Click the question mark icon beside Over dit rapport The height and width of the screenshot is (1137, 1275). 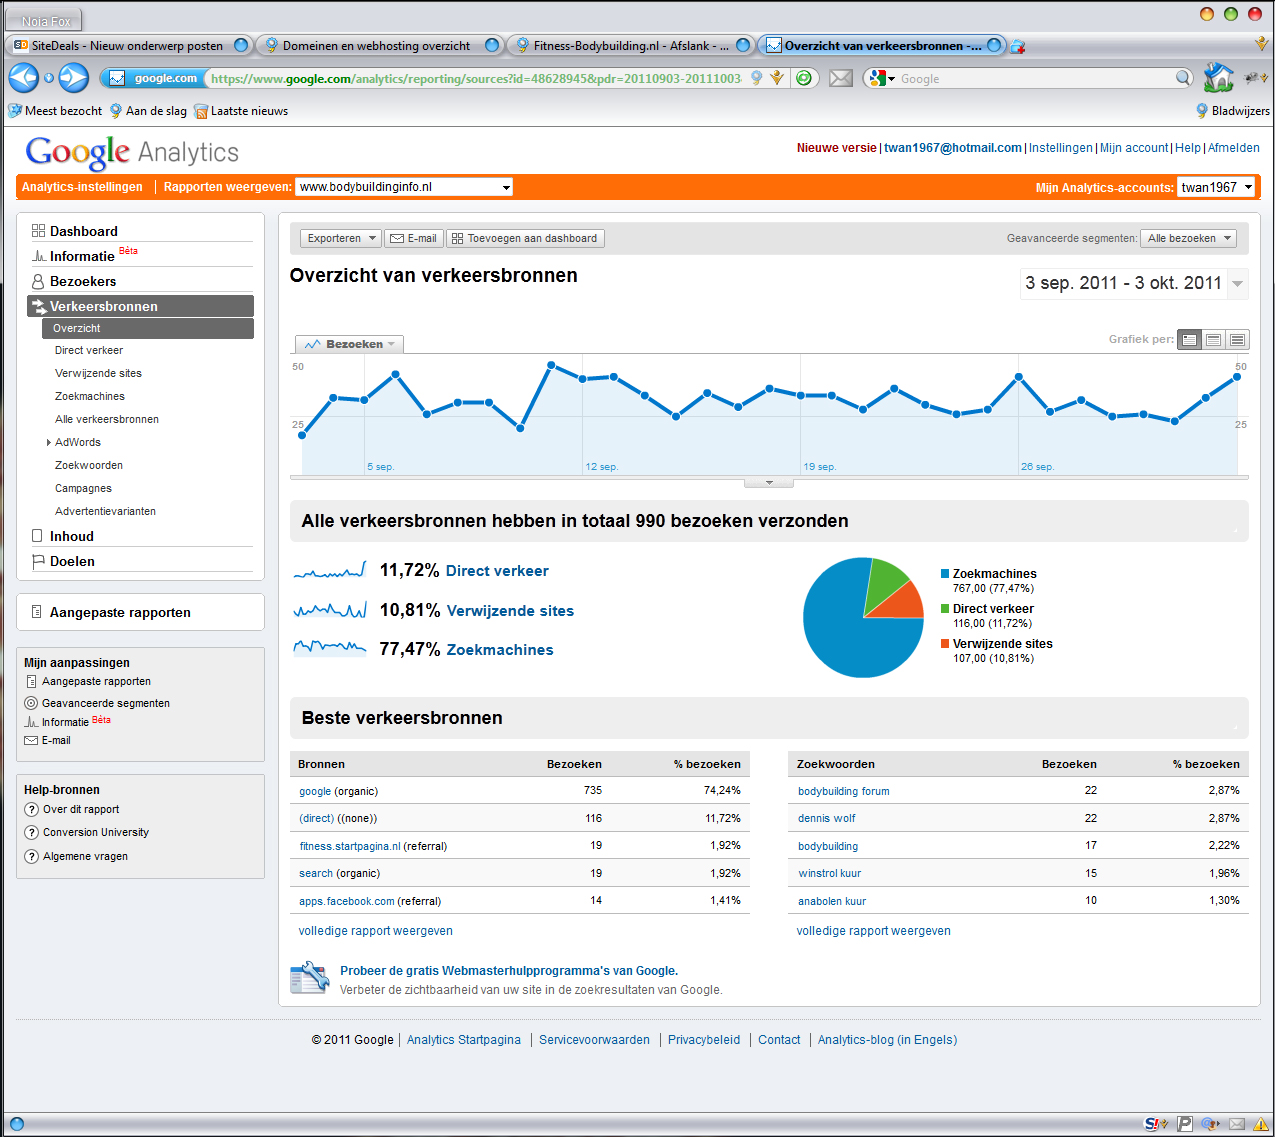click(31, 809)
